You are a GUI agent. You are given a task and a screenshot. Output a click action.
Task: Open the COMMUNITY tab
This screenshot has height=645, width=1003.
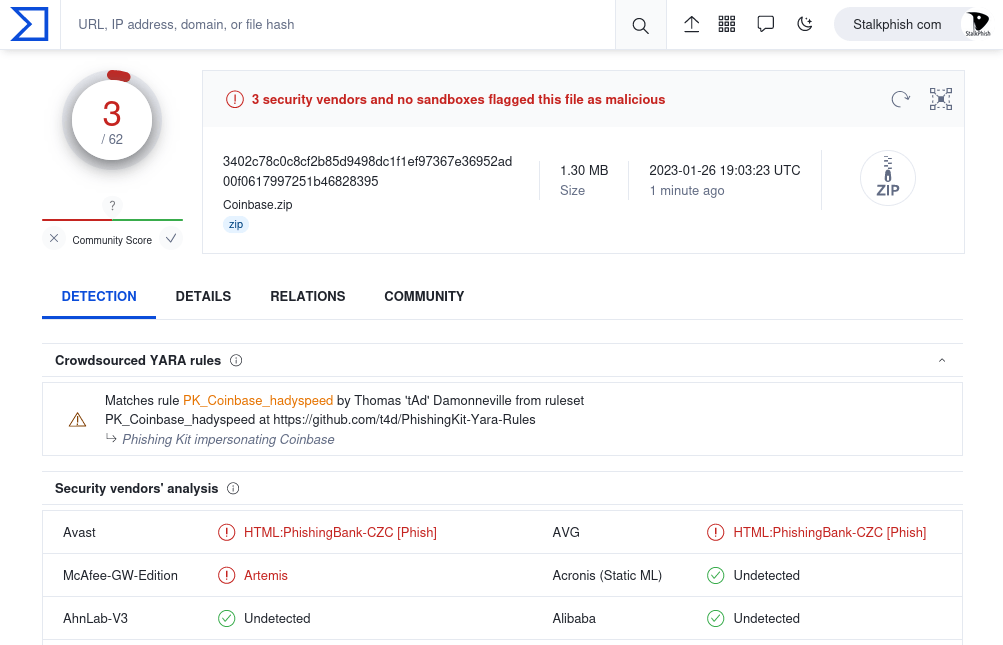point(424,296)
